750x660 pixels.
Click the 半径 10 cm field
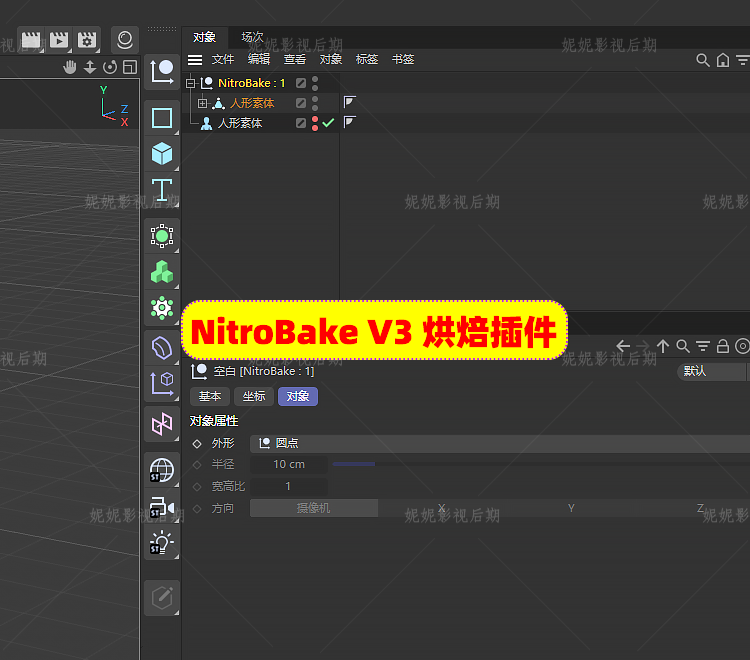pyautogui.click(x=289, y=464)
